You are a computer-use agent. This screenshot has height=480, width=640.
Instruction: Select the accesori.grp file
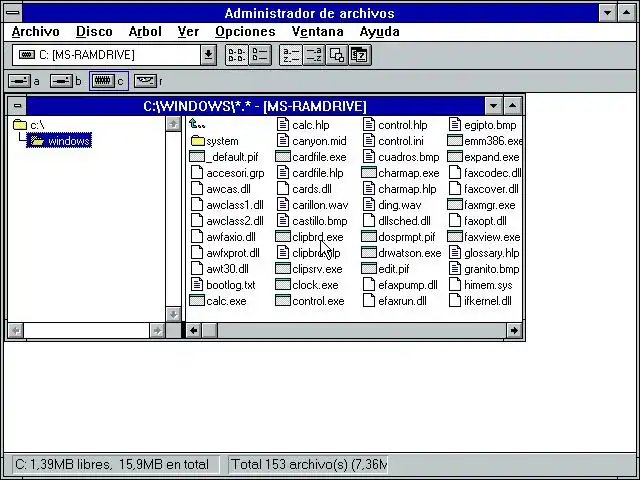[x=227, y=173]
